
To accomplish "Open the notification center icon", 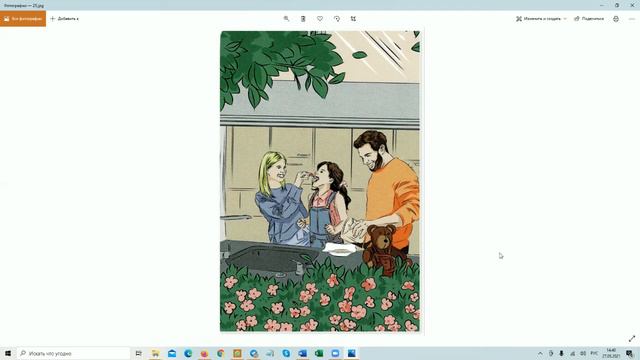I will 630,353.
